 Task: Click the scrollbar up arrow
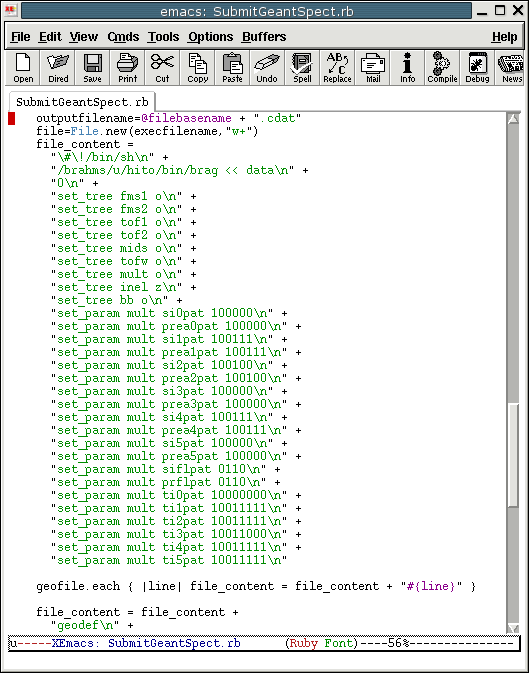[x=513, y=118]
